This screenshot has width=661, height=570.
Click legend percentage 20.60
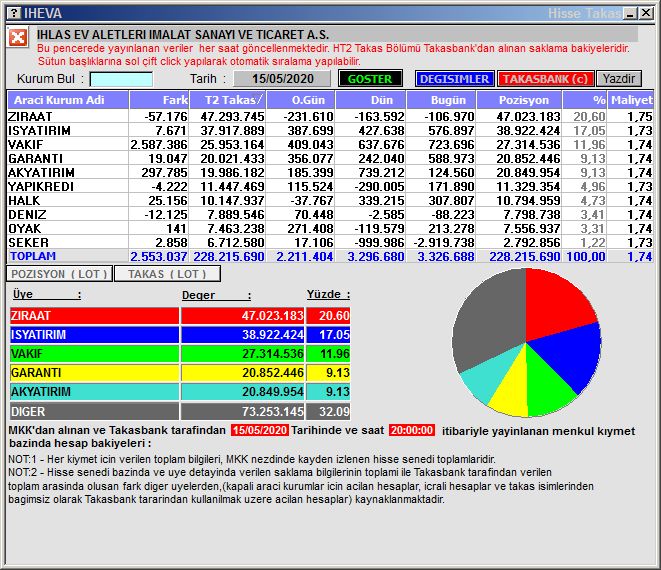pyautogui.click(x=334, y=315)
